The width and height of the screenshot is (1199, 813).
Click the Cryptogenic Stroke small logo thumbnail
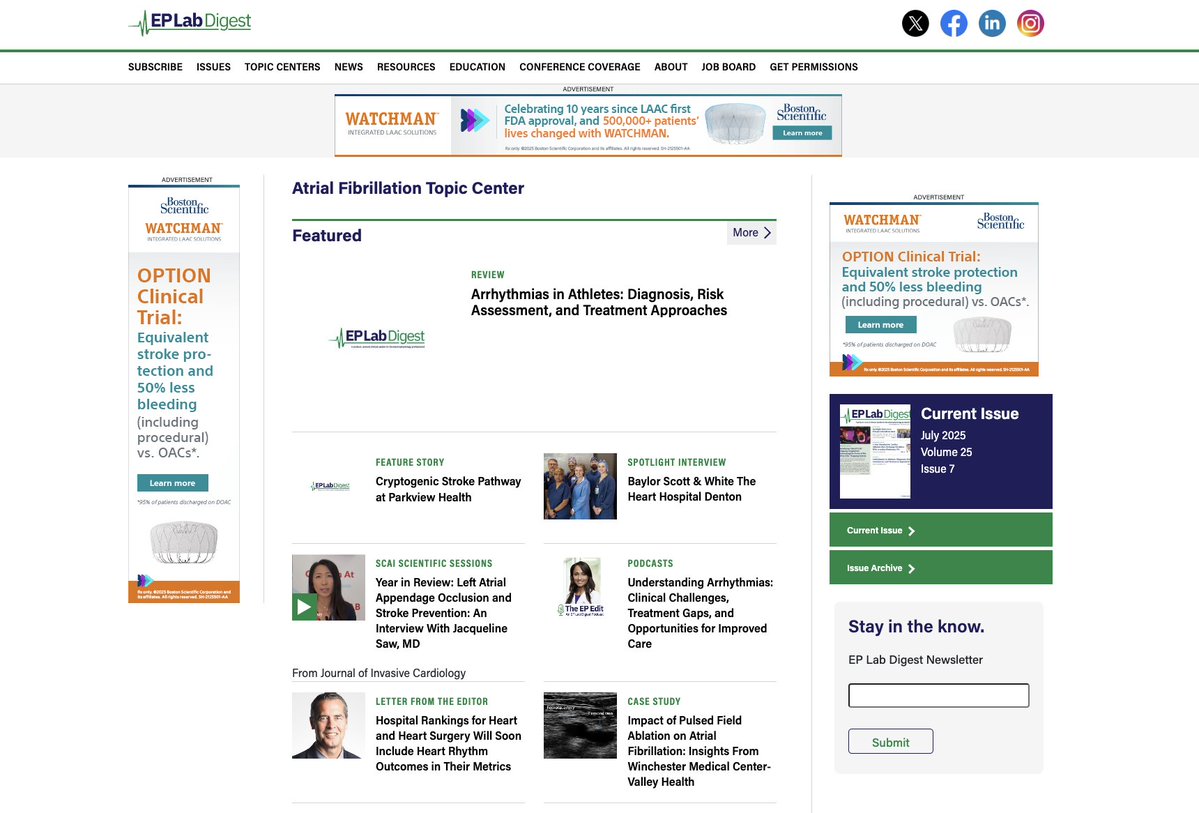(x=330, y=486)
